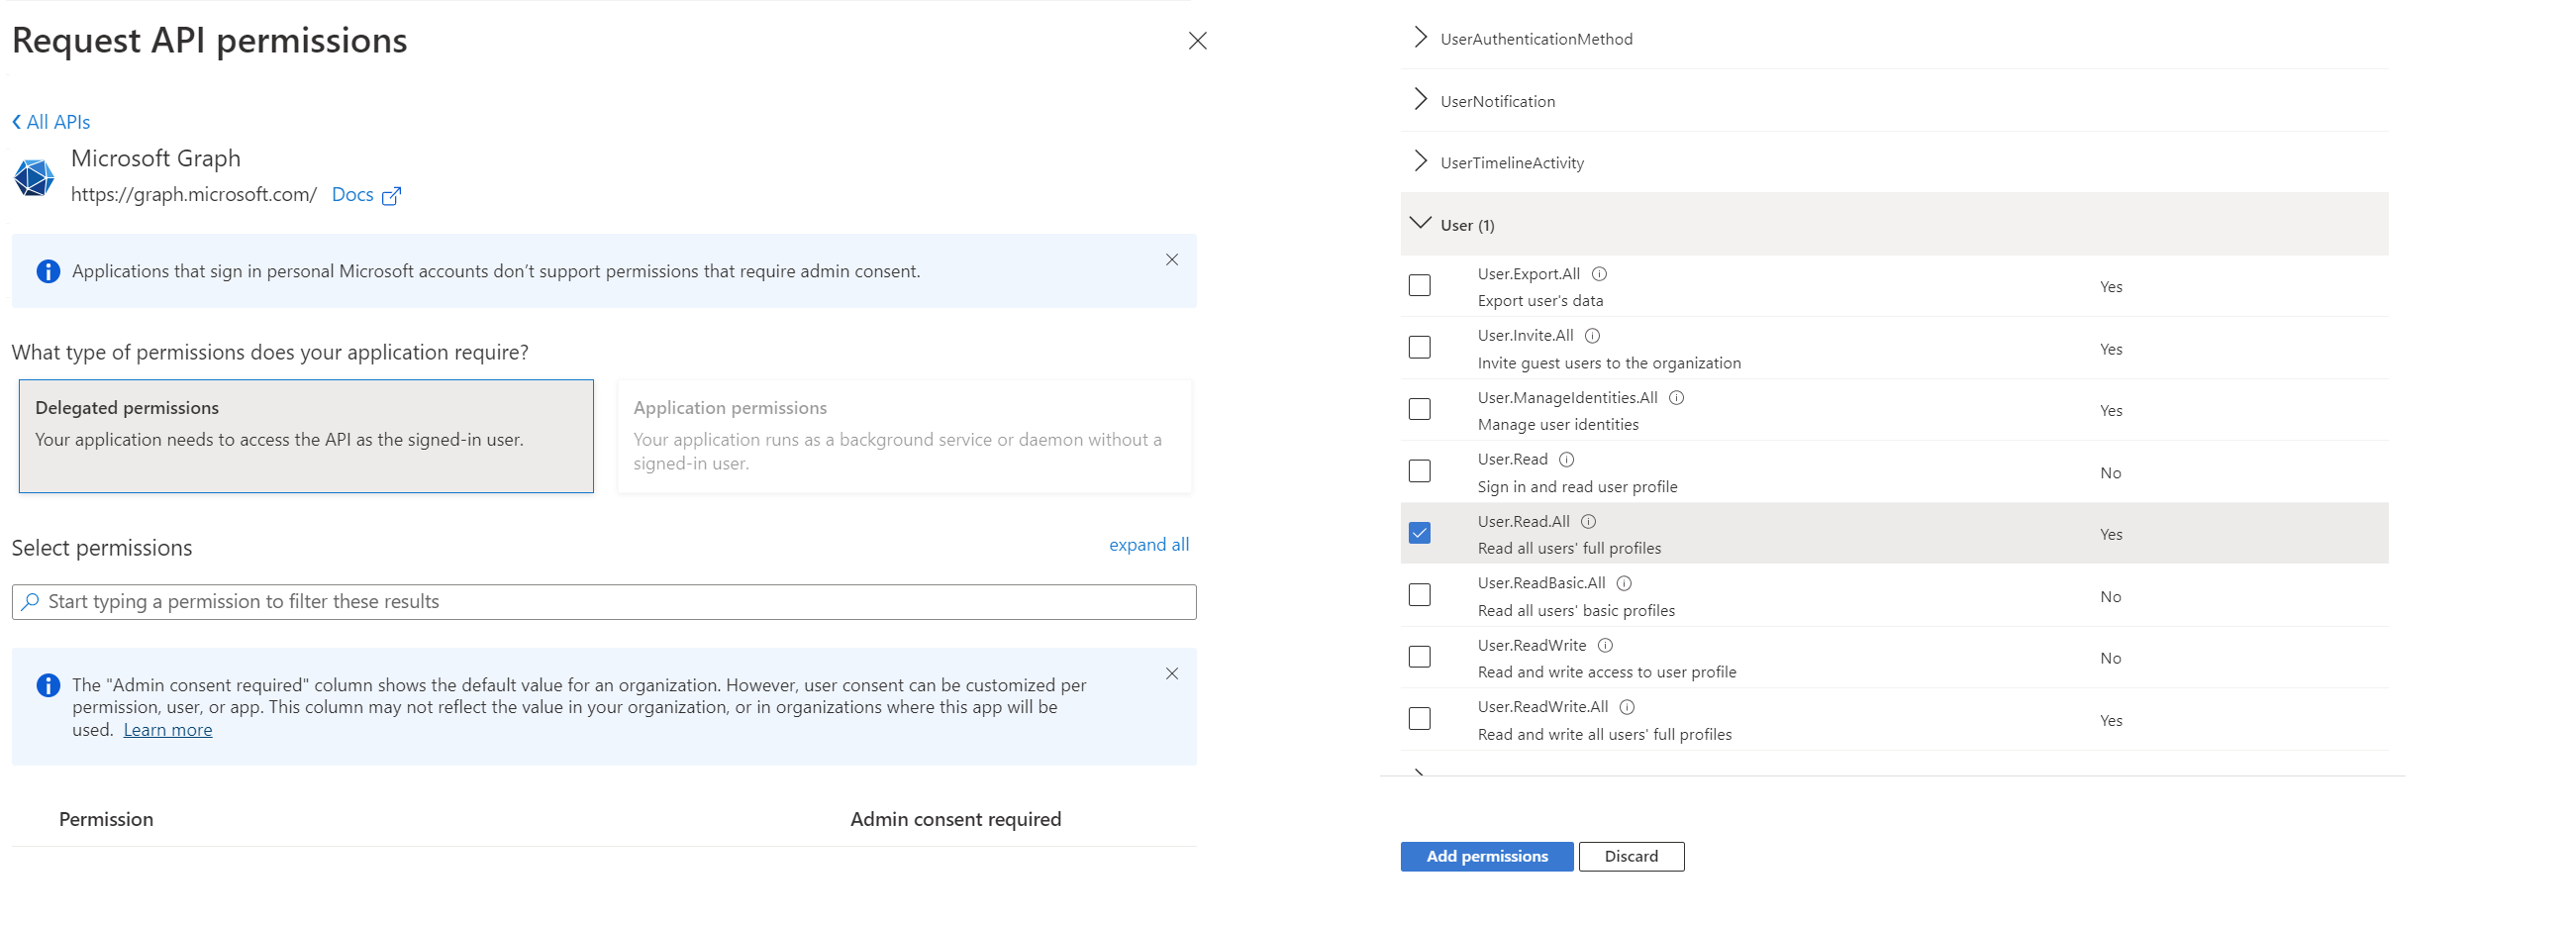Click 'Read and write access to user profile'
Image resolution: width=2576 pixels, height=928 pixels.
point(1607,673)
